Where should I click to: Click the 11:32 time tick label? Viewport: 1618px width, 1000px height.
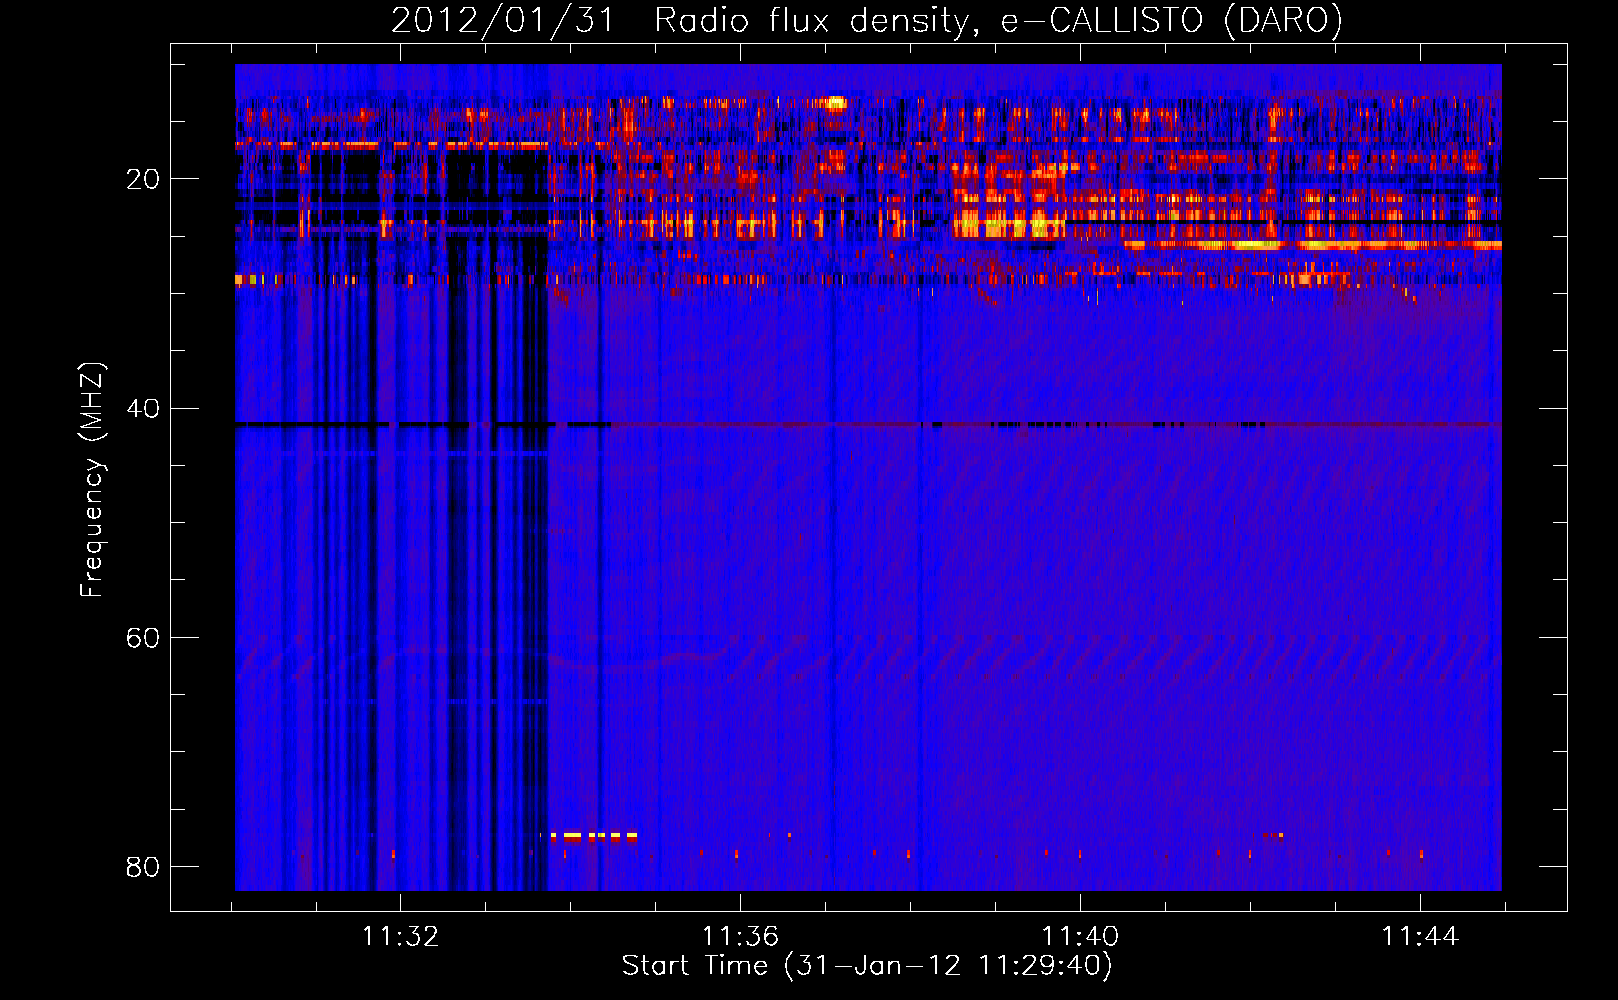400,937
